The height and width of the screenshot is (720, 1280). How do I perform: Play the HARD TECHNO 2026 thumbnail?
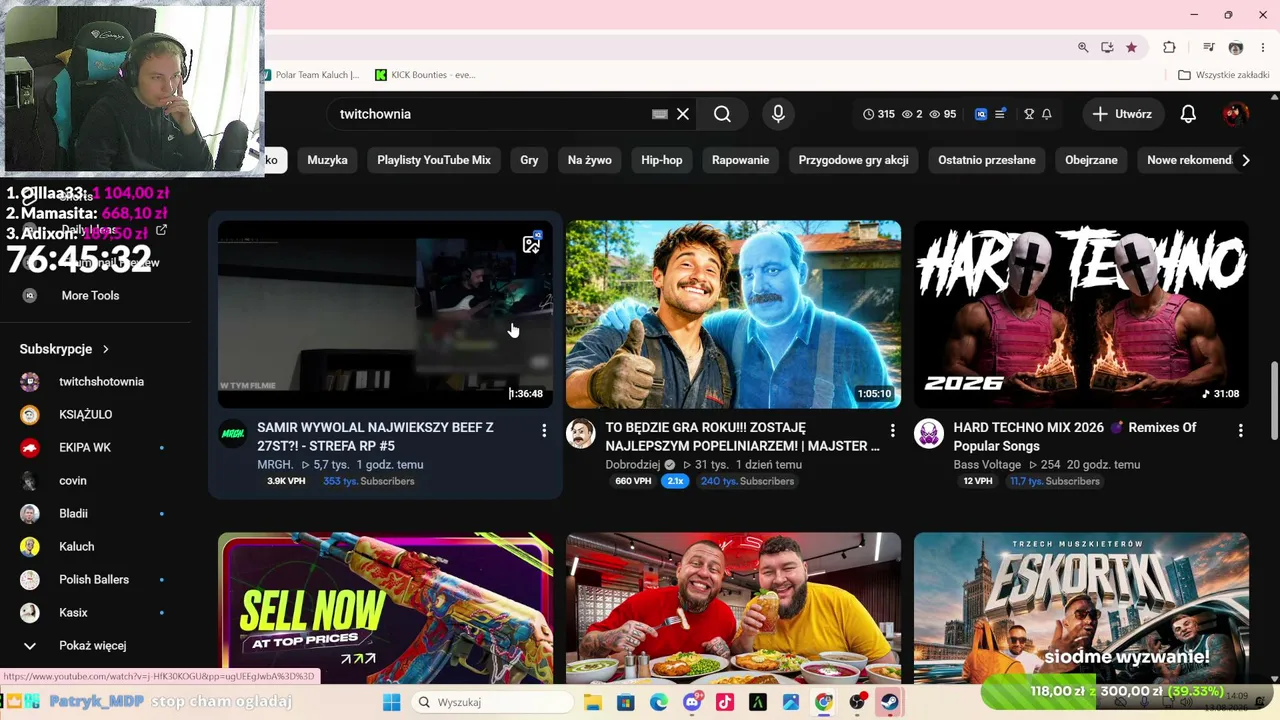pyautogui.click(x=1081, y=314)
